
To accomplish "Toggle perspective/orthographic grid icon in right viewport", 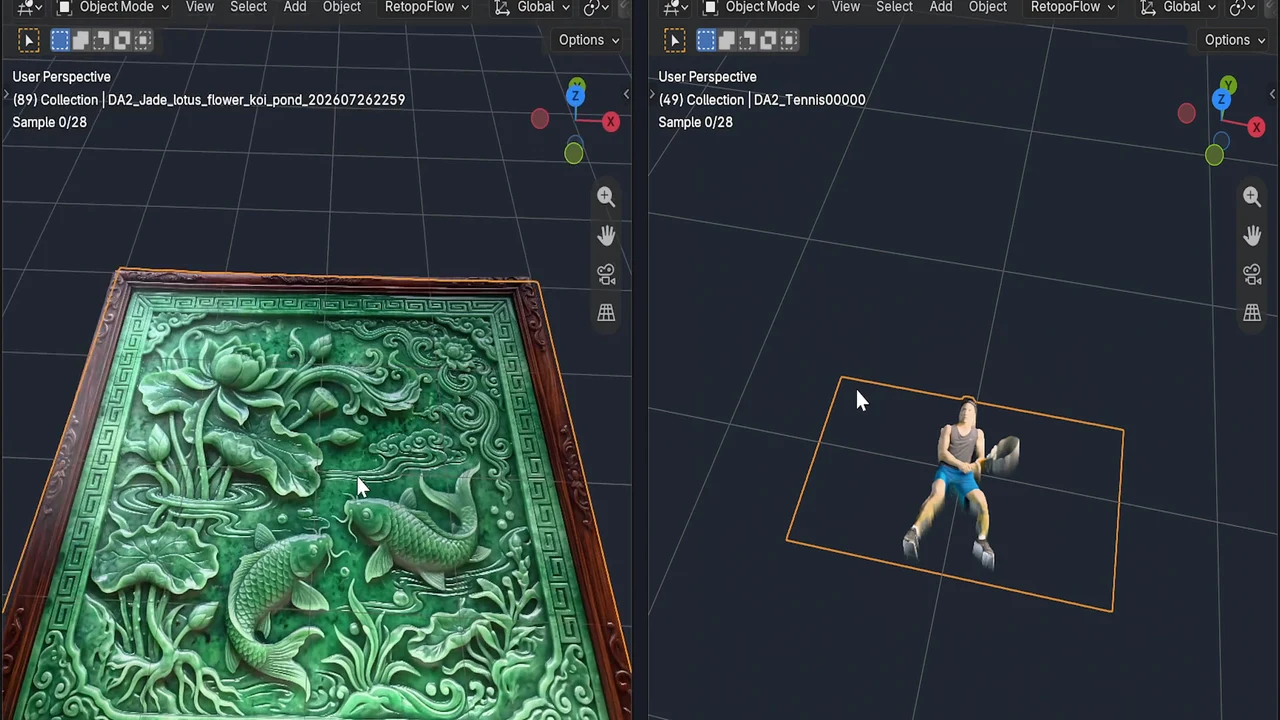I will point(1252,313).
